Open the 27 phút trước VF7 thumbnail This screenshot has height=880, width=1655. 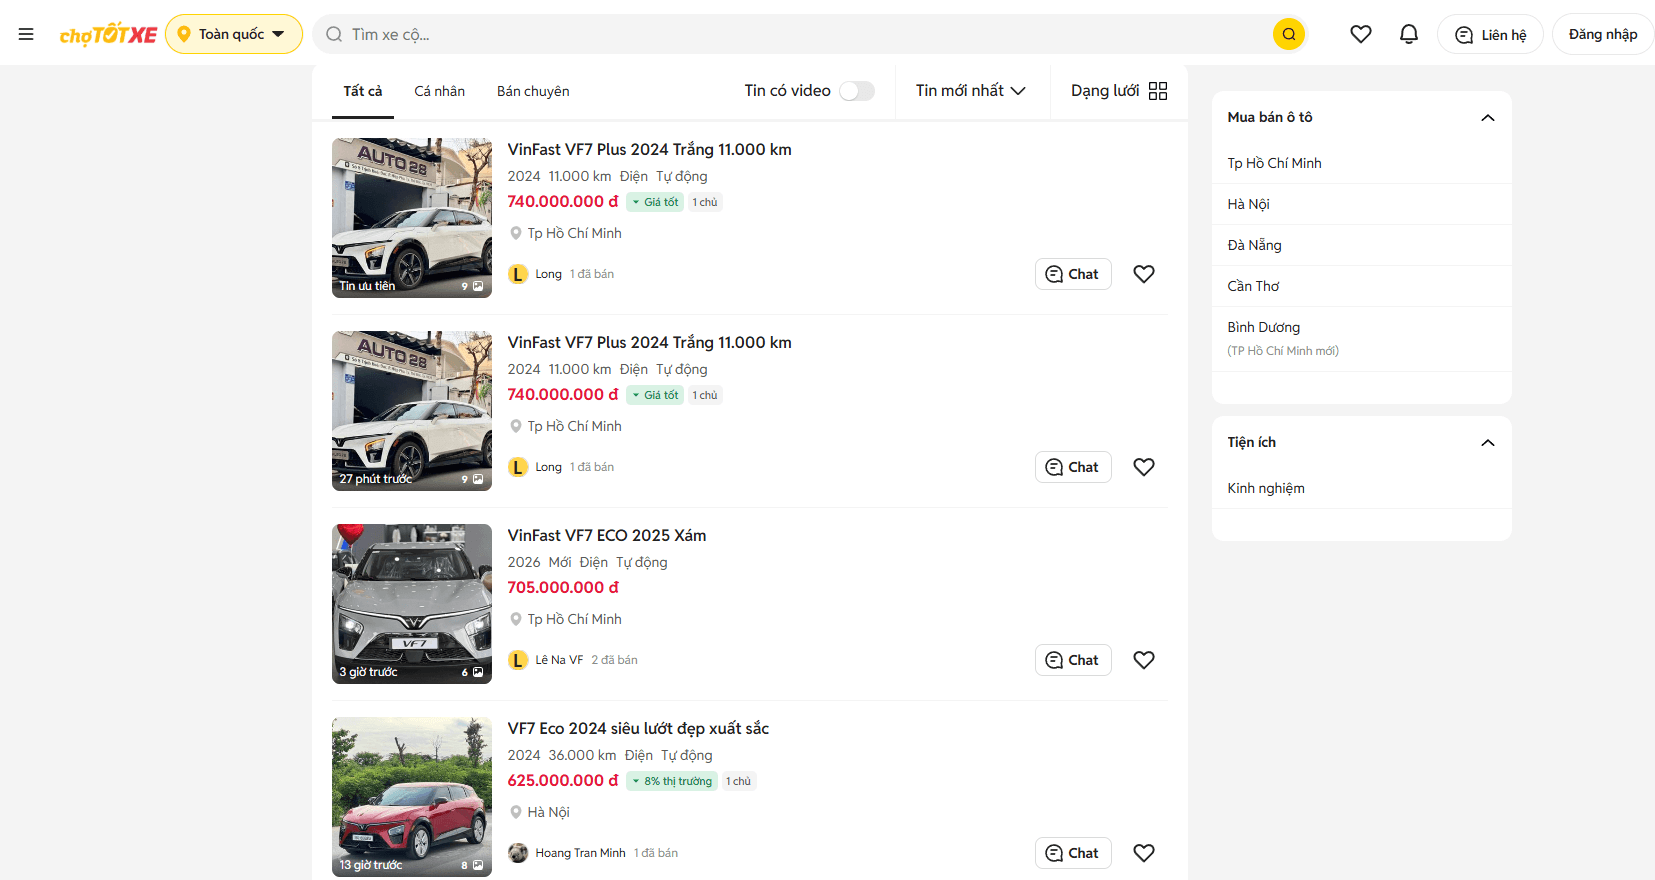[412, 411]
